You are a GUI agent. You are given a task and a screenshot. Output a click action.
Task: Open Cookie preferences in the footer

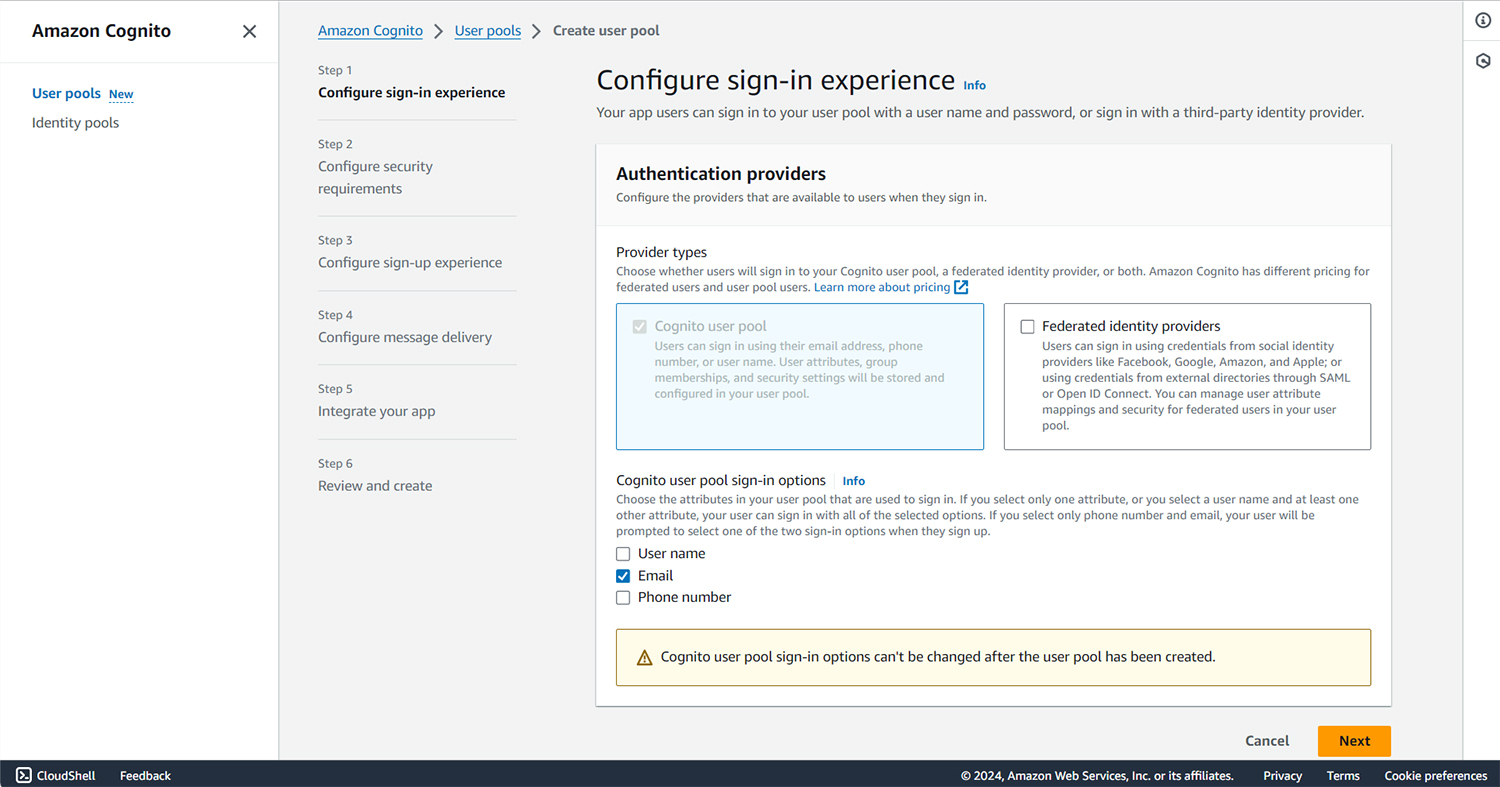pyautogui.click(x=1435, y=776)
